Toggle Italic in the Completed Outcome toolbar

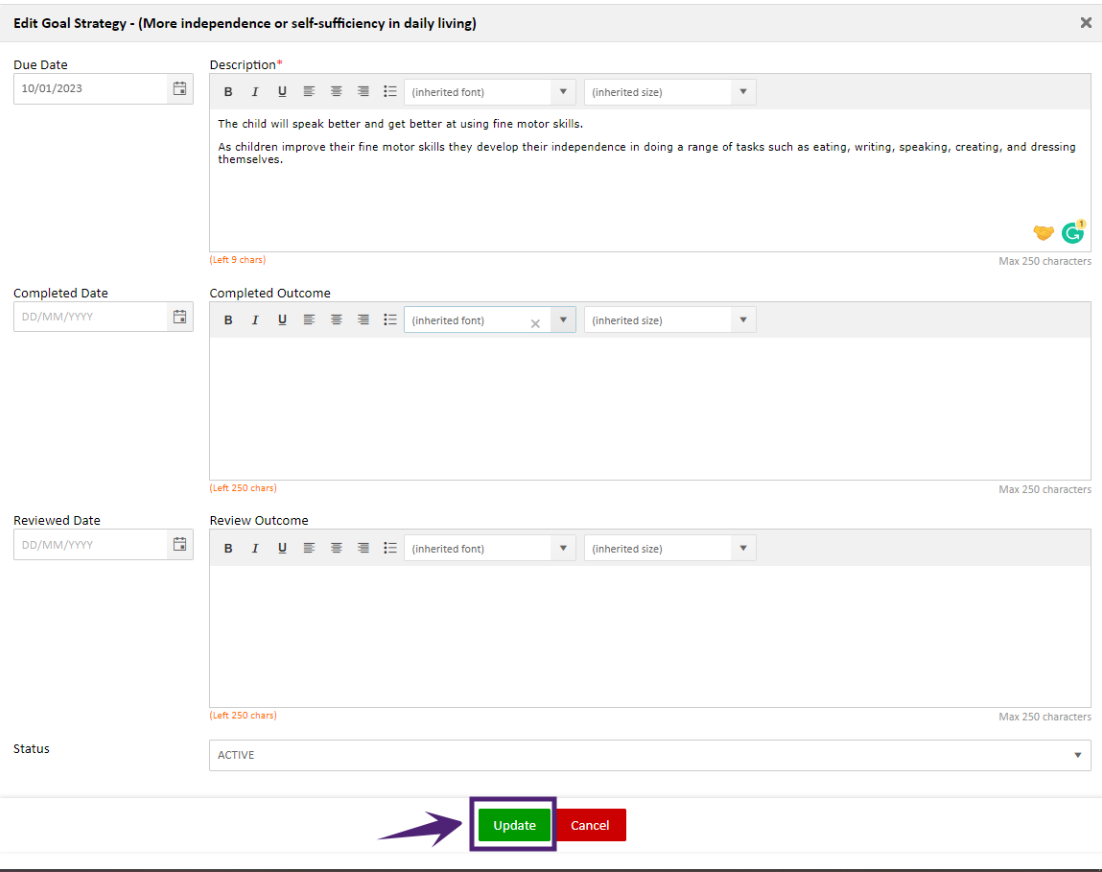(x=255, y=320)
